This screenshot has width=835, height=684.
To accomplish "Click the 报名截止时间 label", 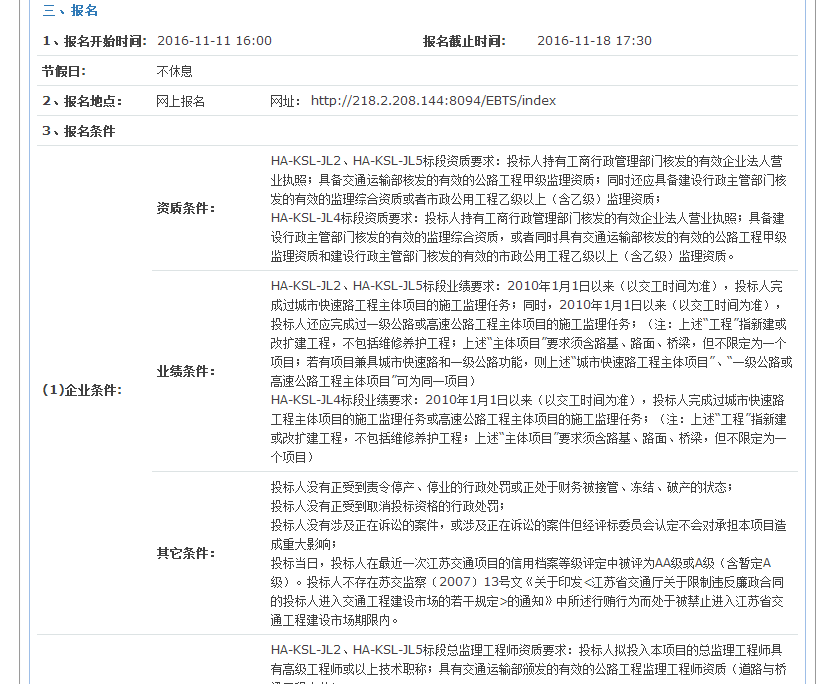I will 464,41.
